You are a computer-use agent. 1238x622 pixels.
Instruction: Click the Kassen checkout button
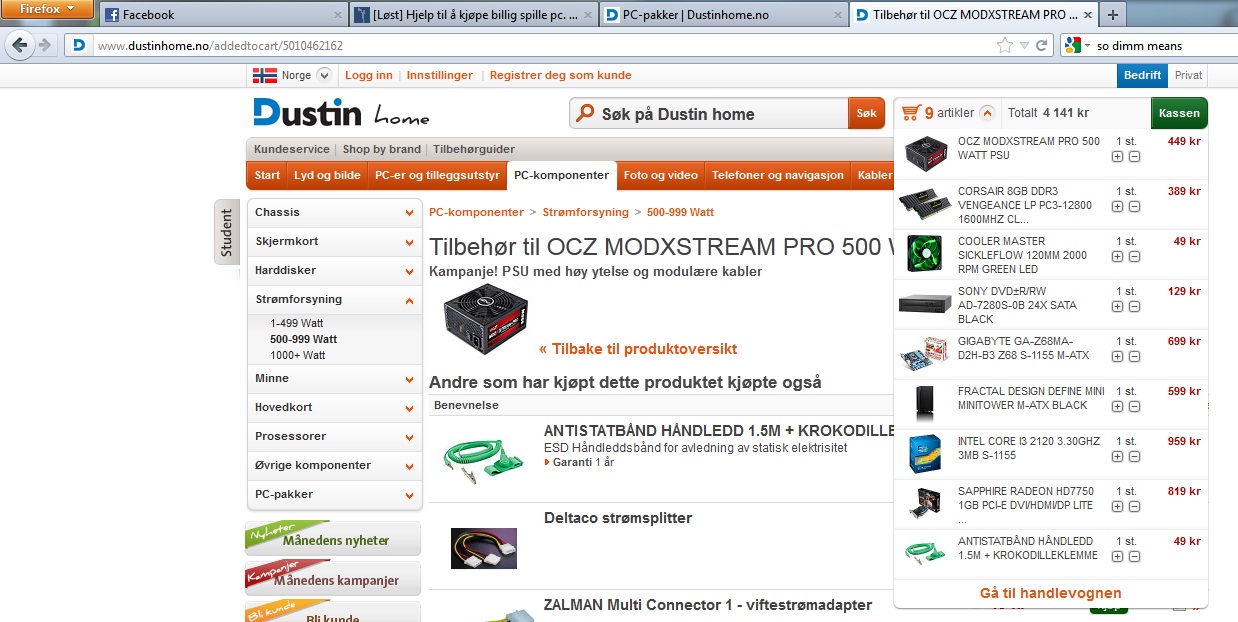1179,113
